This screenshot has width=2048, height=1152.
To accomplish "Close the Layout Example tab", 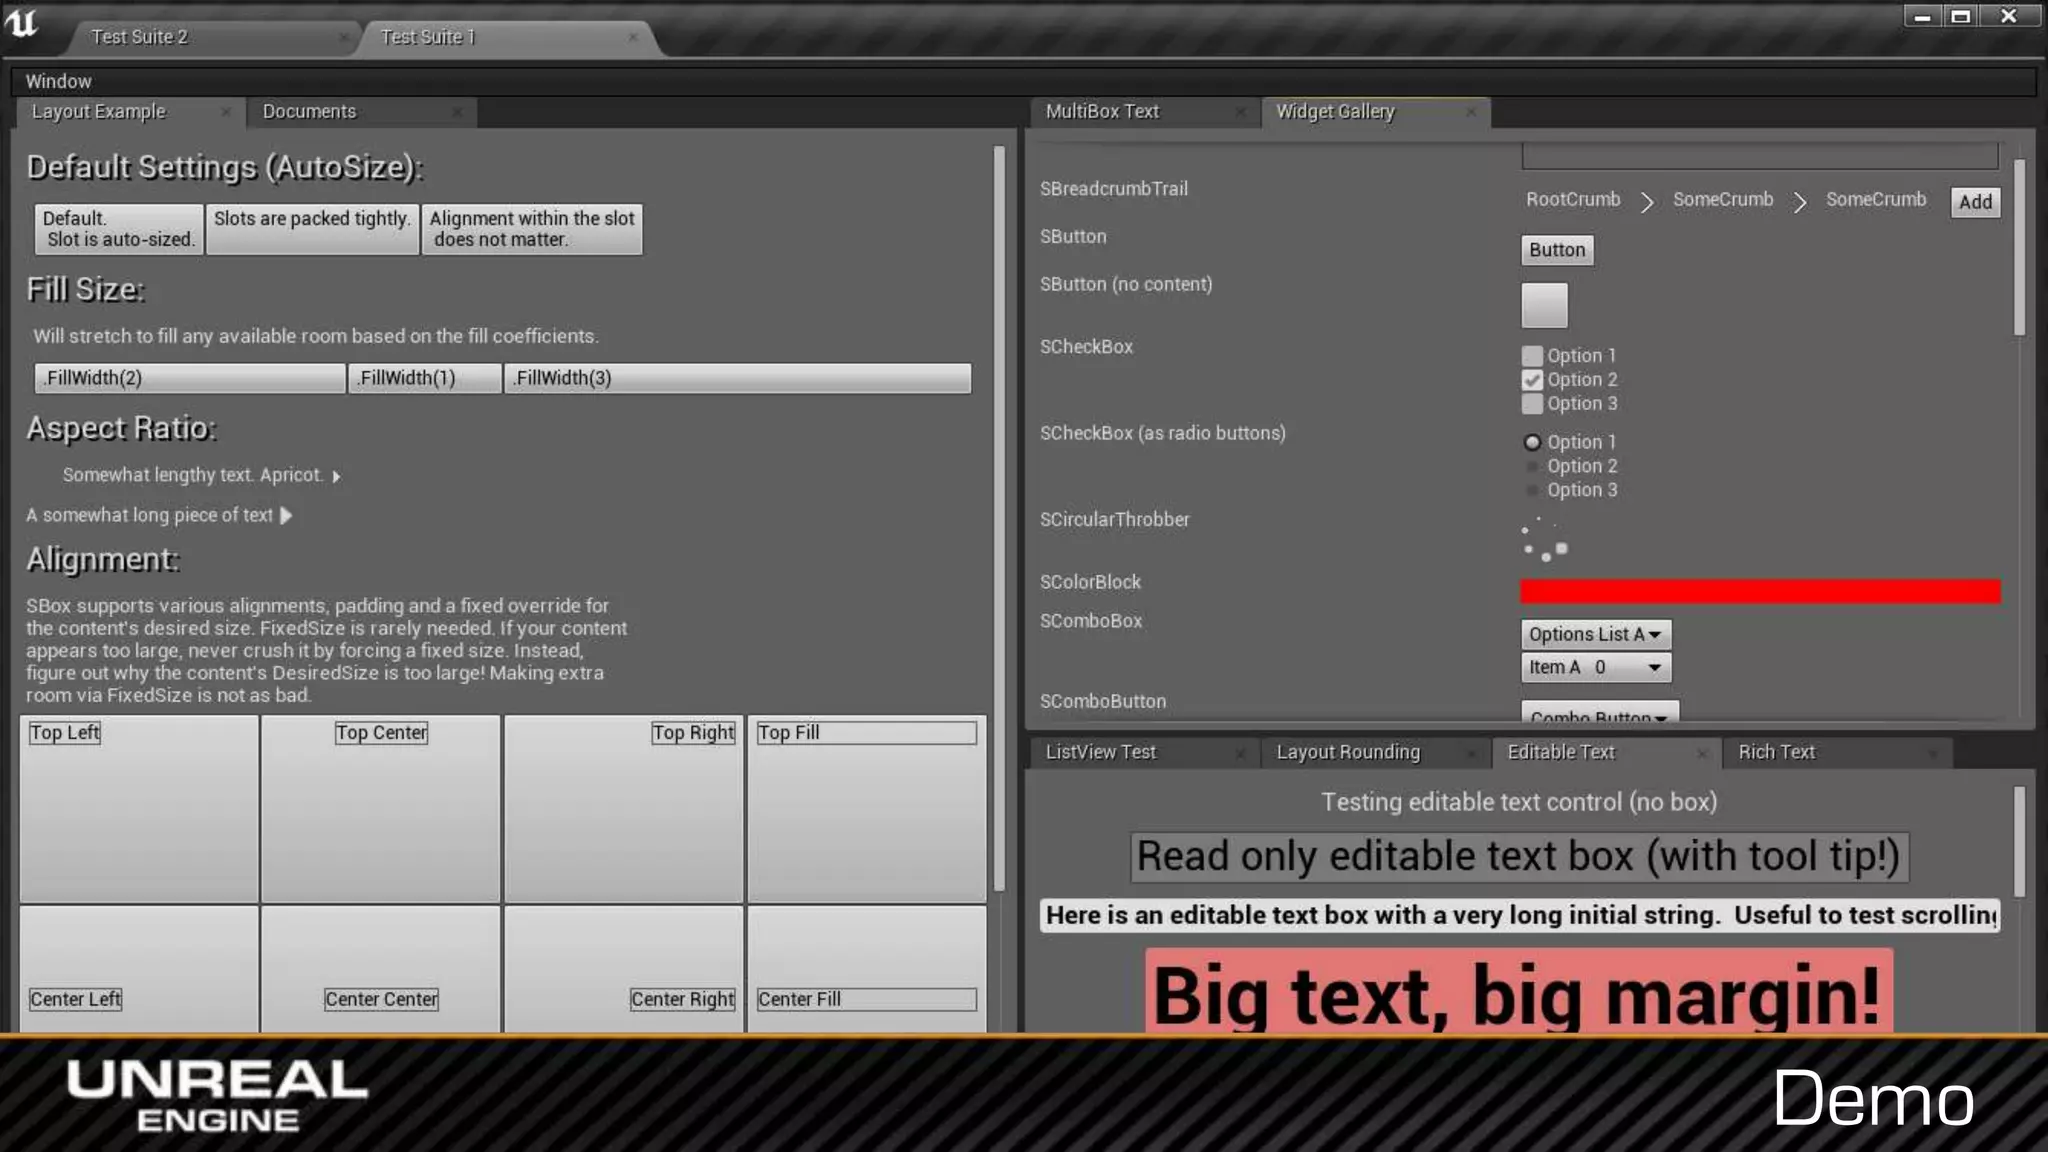I will (226, 112).
